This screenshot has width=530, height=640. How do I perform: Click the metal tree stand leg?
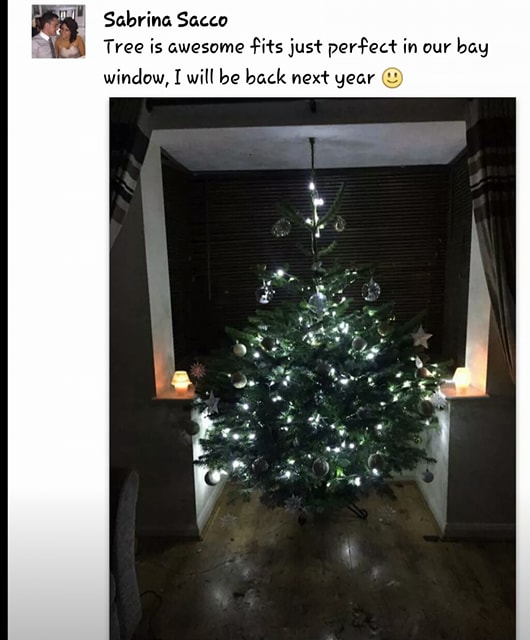pos(357,511)
